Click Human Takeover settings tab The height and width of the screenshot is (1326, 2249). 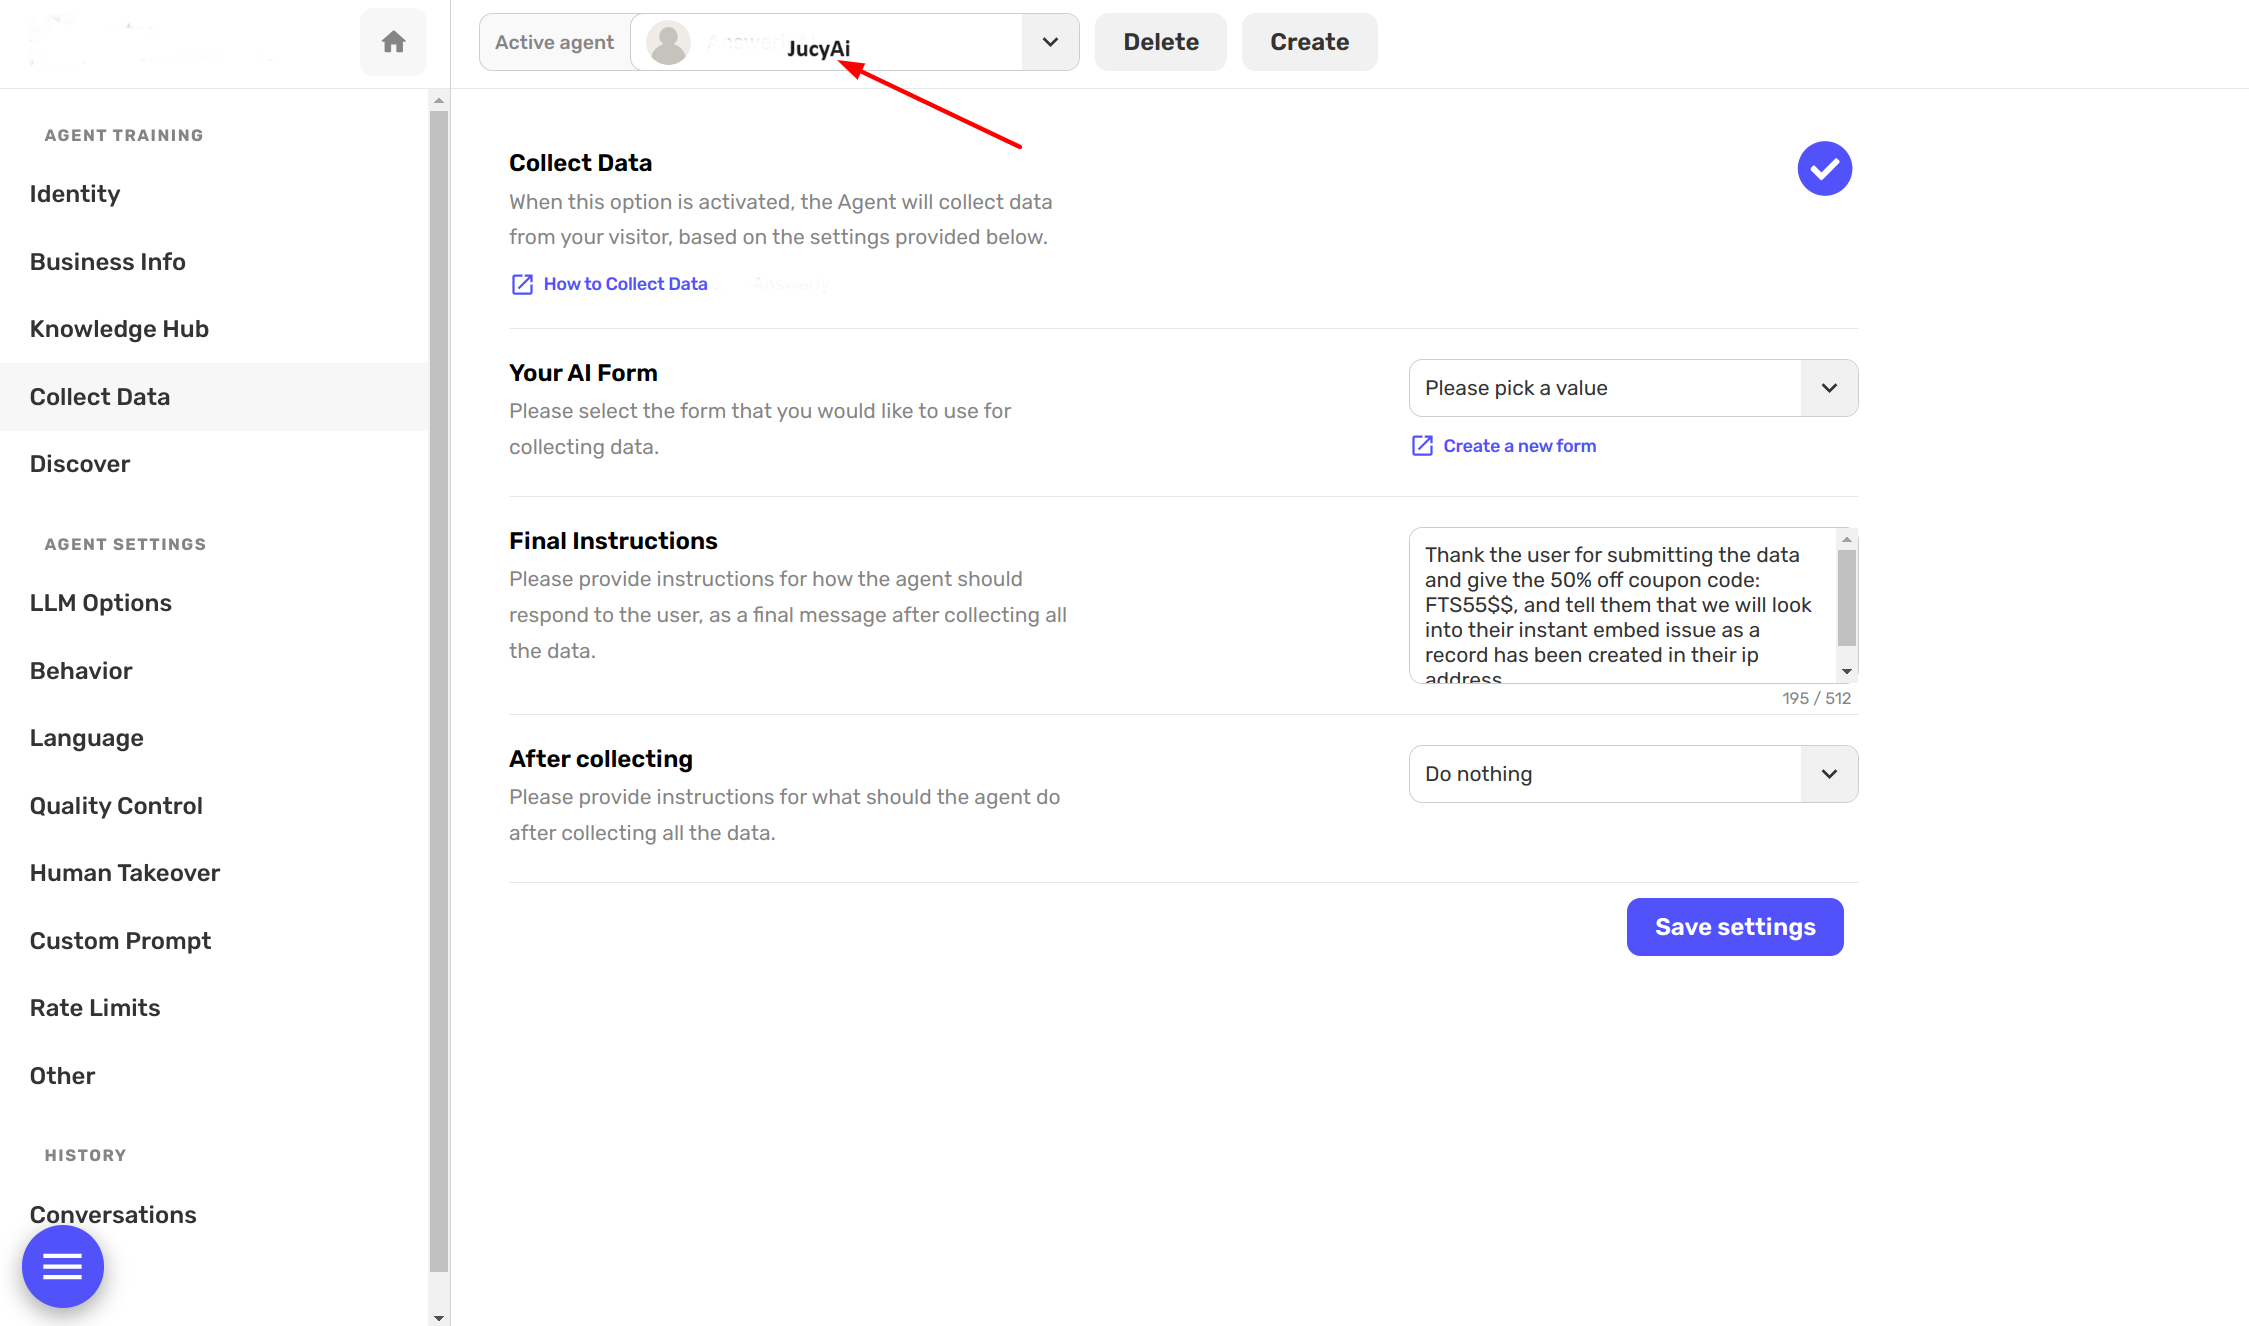coord(125,873)
